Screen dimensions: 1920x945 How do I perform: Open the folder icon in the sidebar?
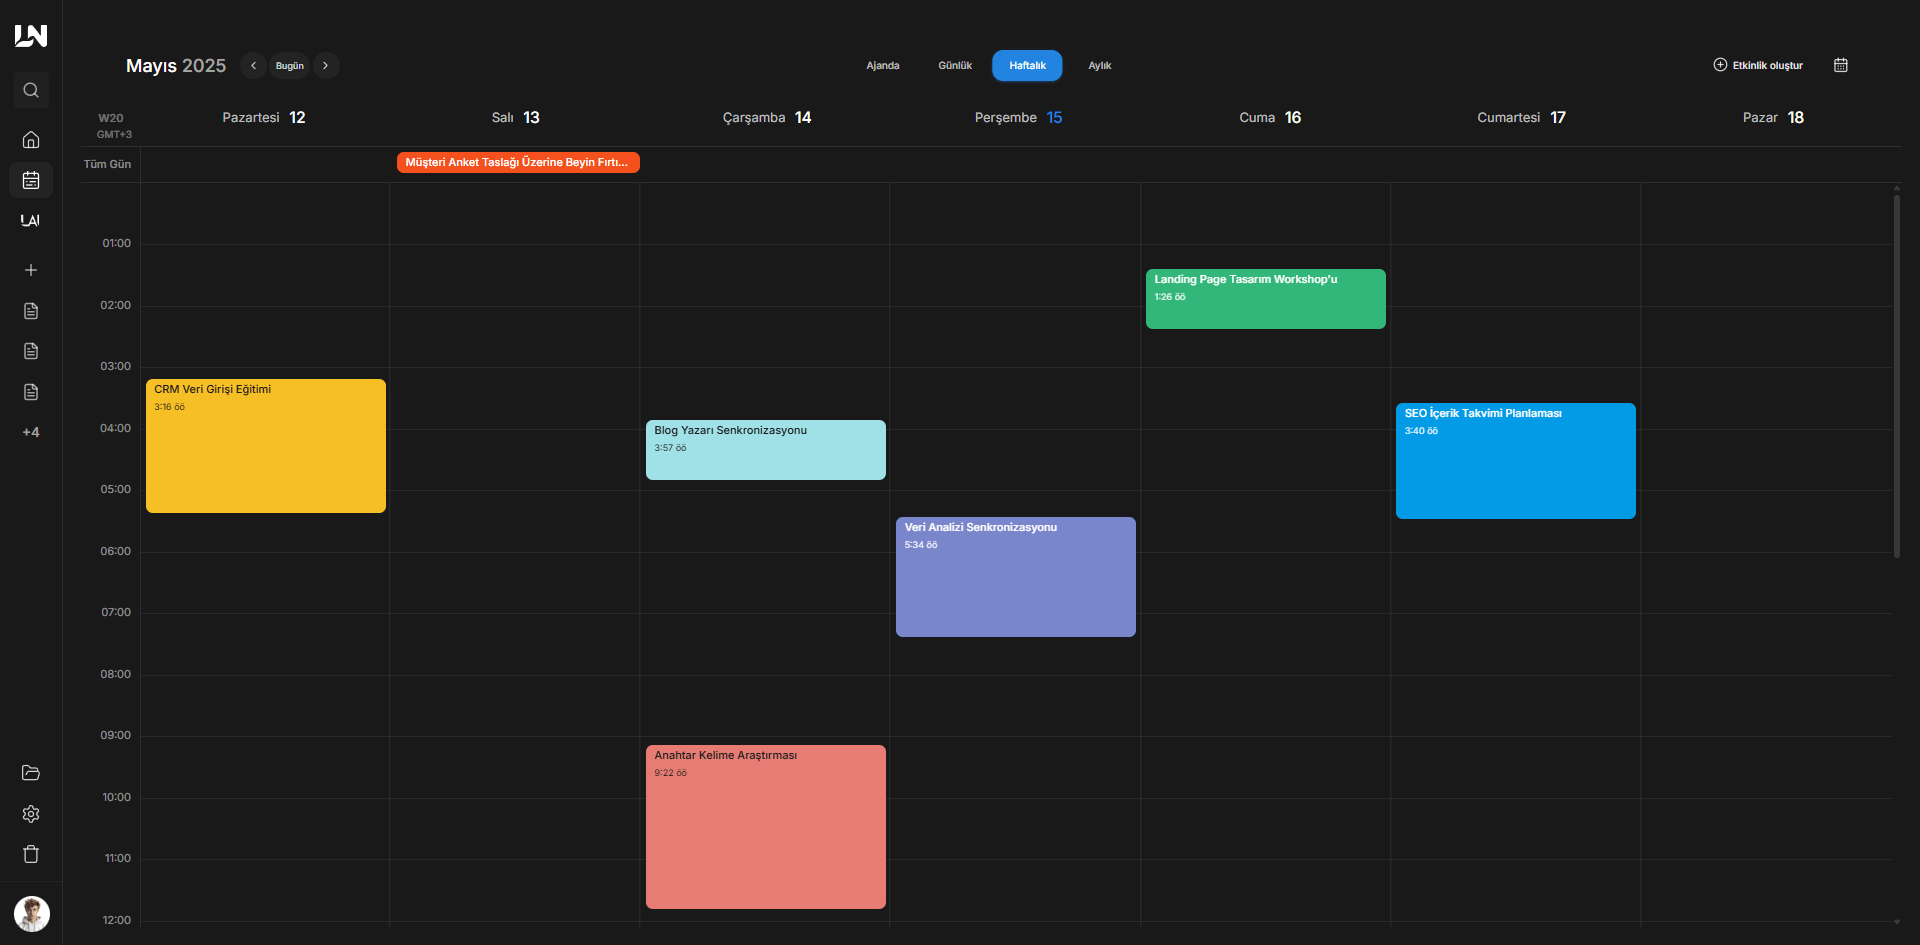point(31,773)
